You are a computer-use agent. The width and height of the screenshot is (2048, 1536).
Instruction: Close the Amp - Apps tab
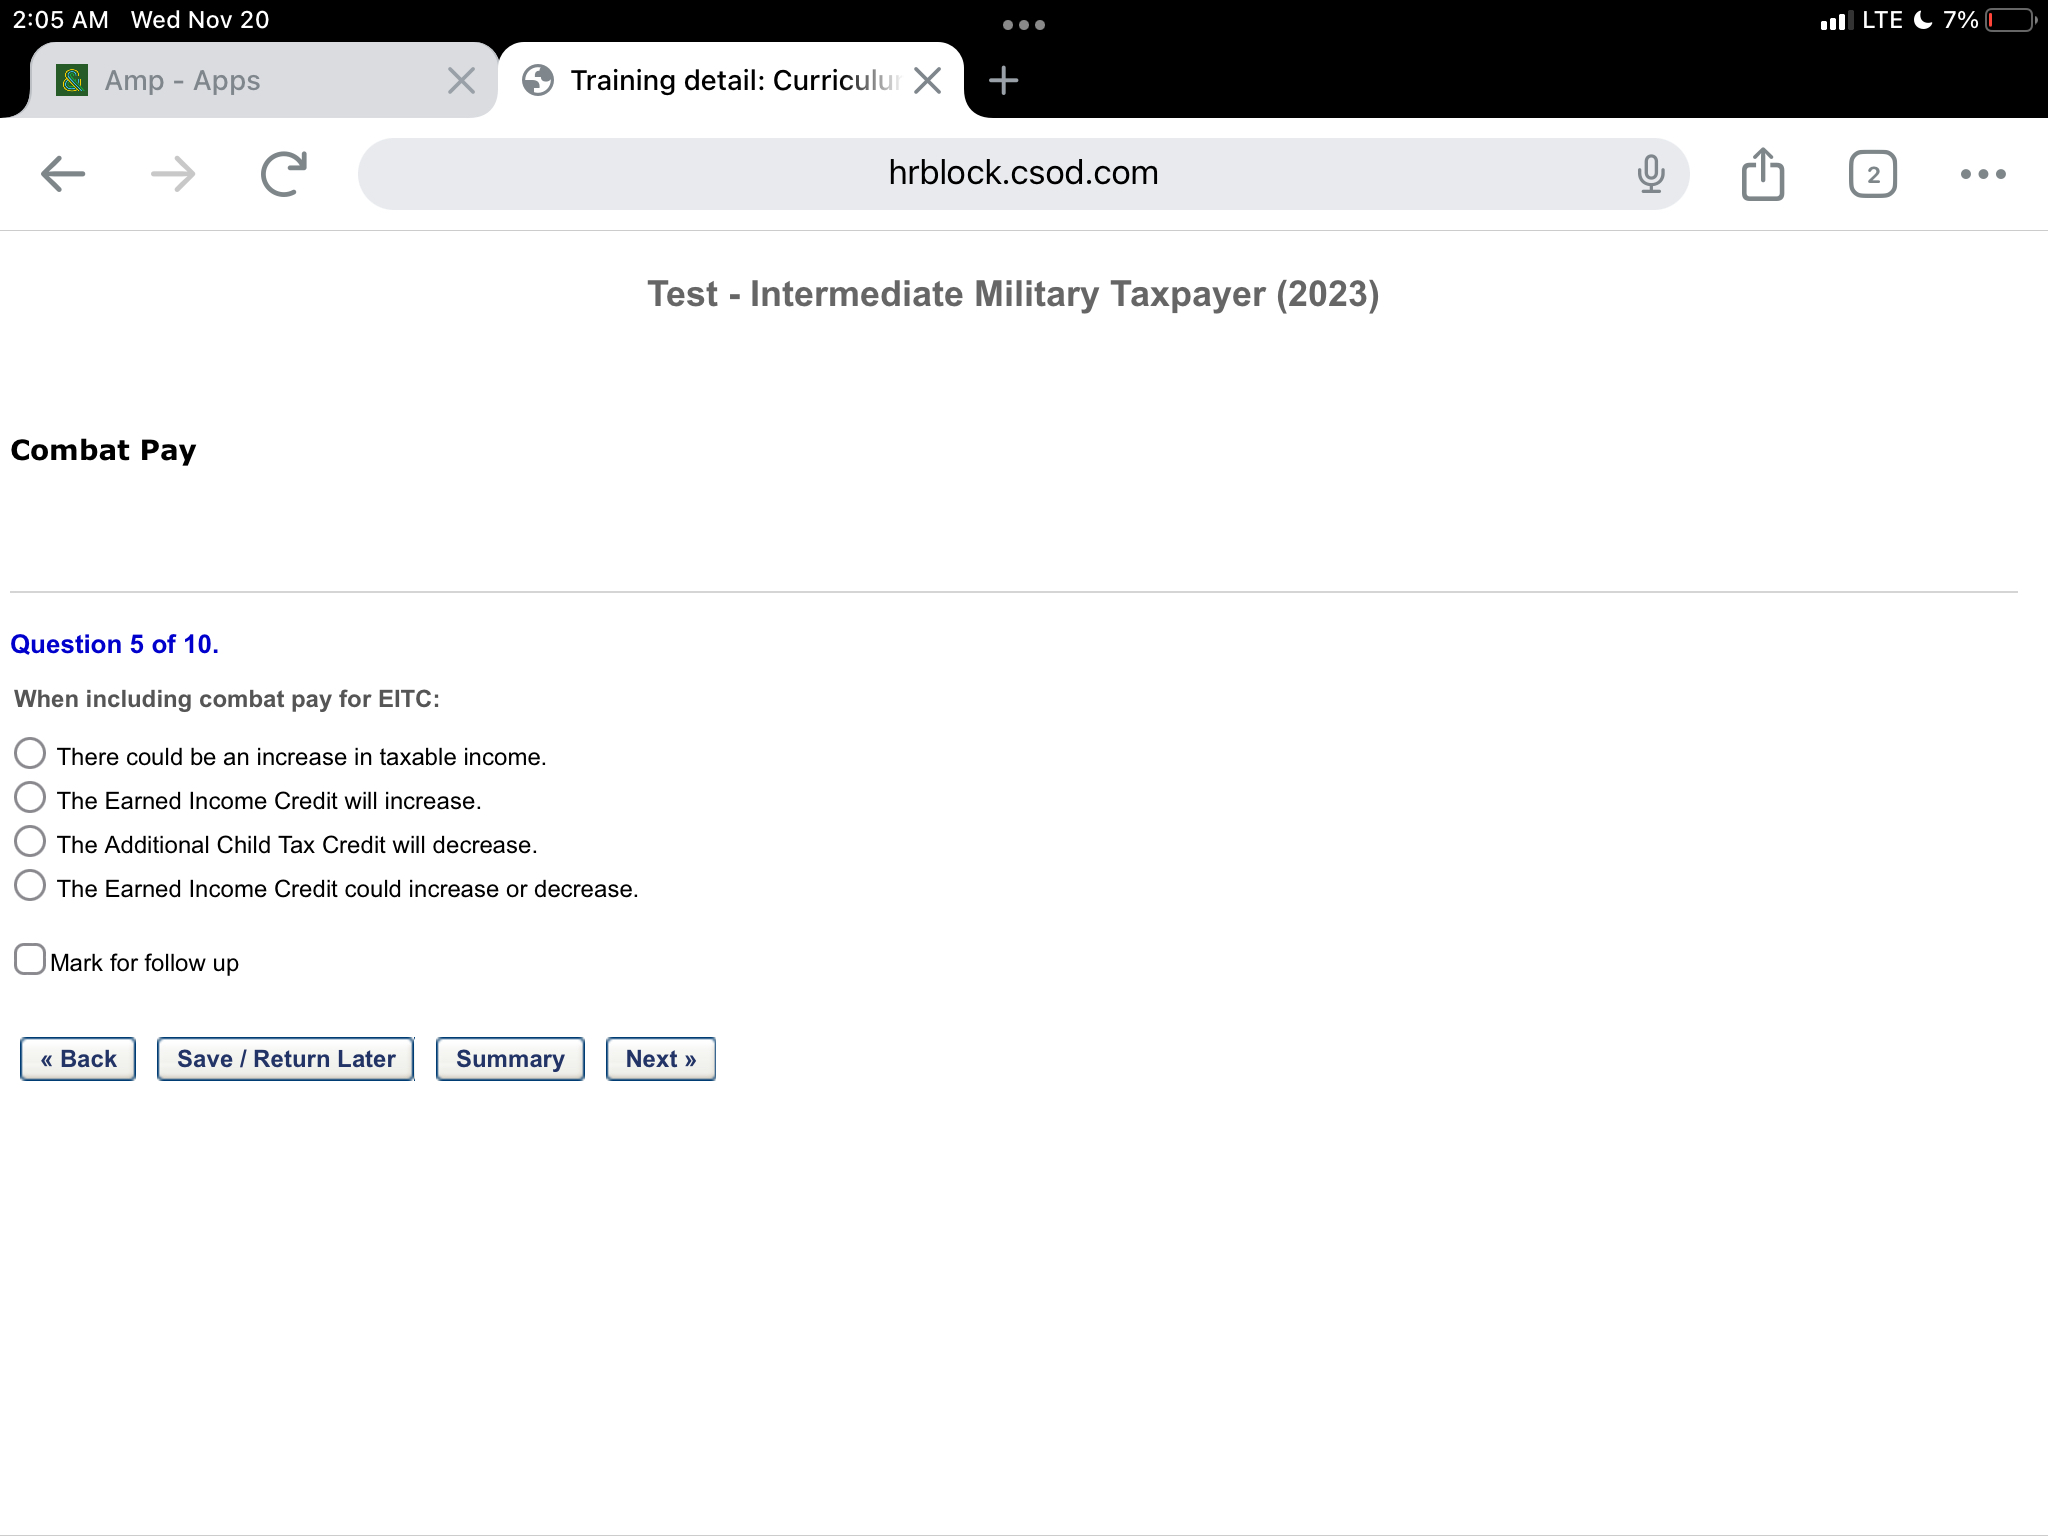(461, 80)
